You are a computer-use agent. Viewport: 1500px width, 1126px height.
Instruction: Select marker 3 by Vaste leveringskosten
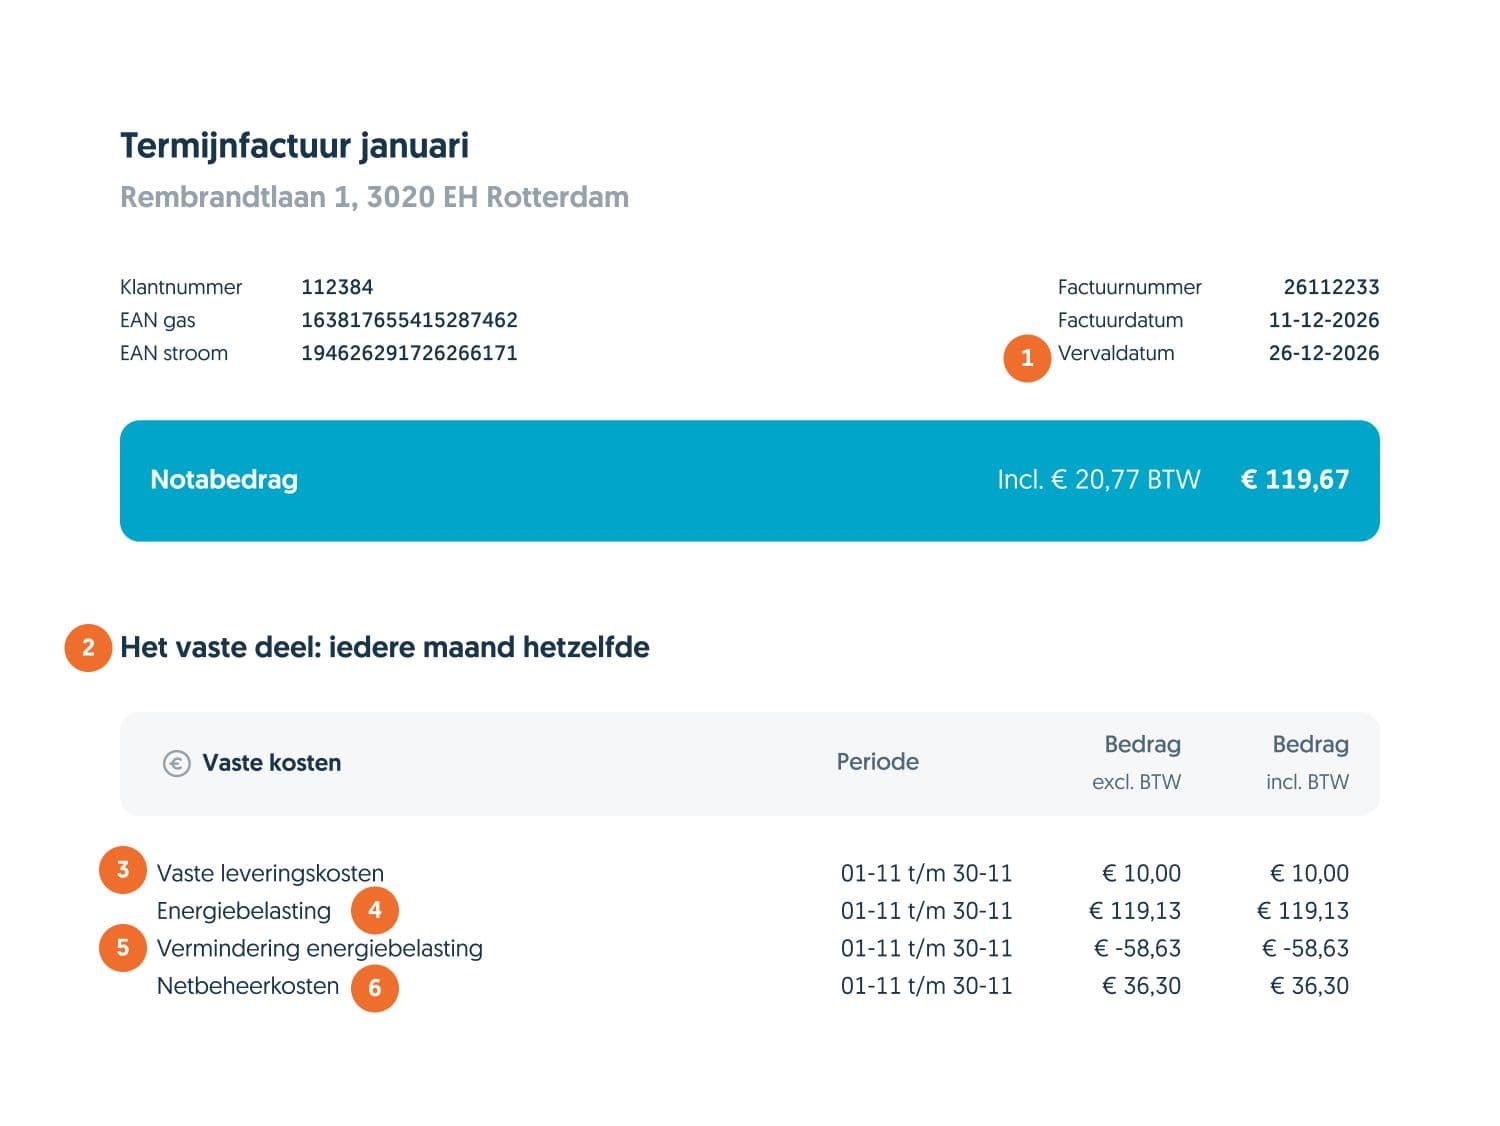tap(123, 869)
